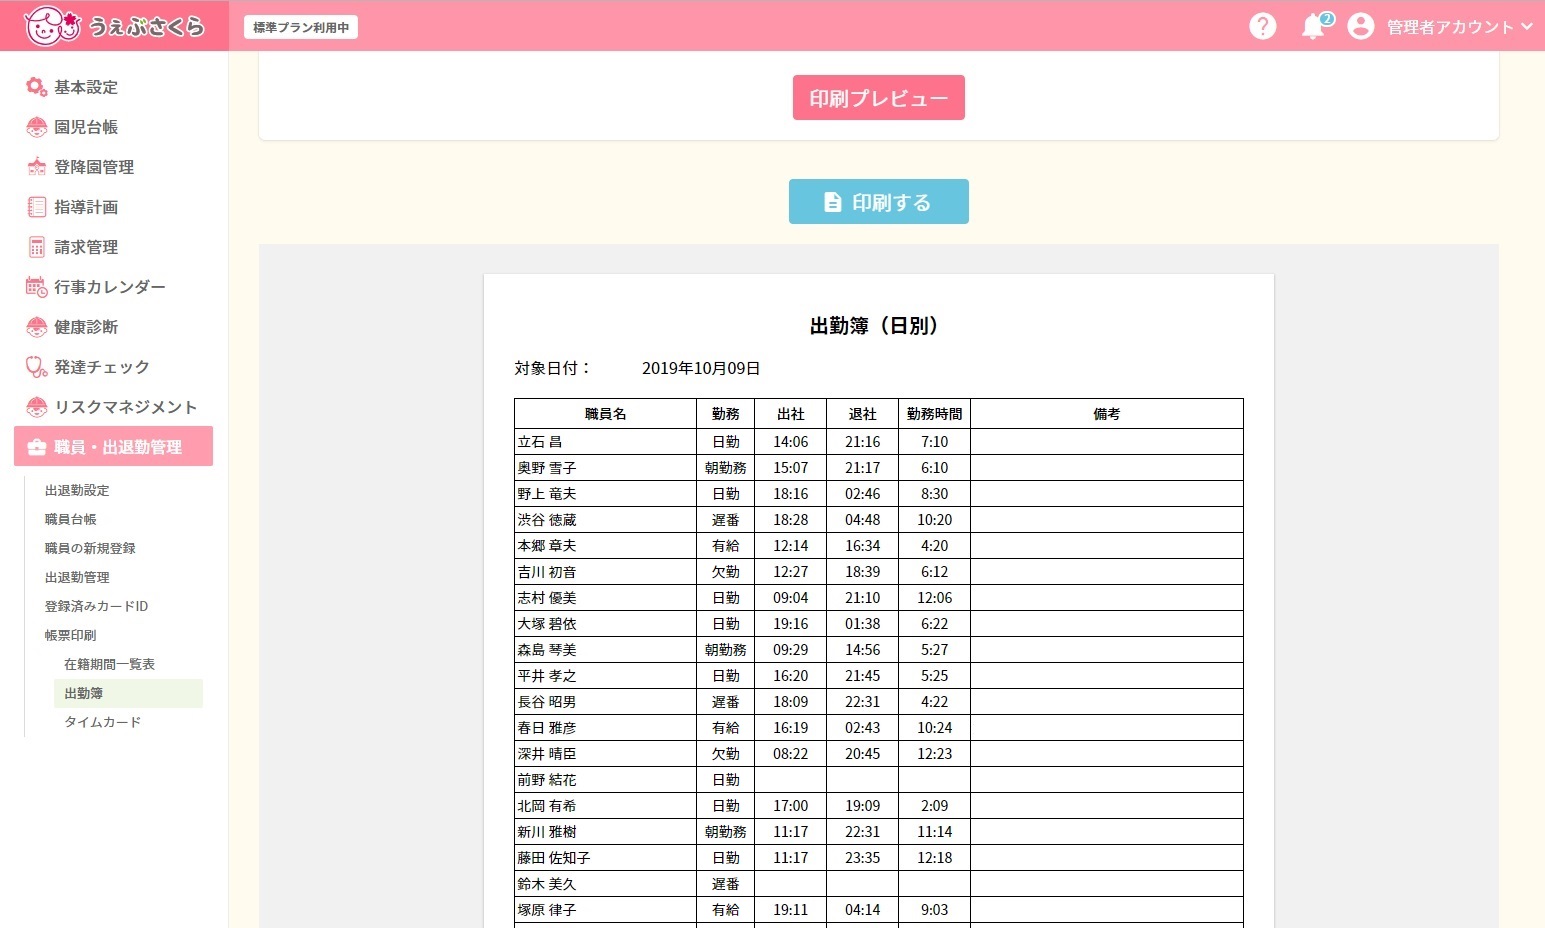Click the 勤務時間 column header
The height and width of the screenshot is (928, 1545).
[x=934, y=414]
